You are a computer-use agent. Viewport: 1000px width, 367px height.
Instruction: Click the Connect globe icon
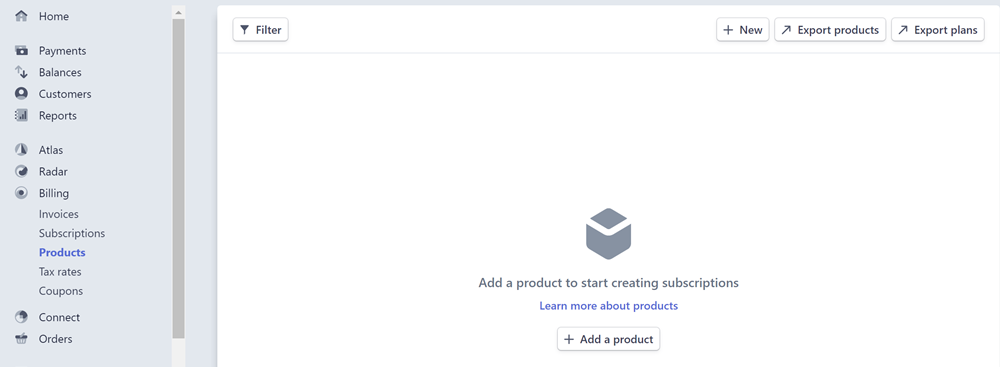click(22, 317)
